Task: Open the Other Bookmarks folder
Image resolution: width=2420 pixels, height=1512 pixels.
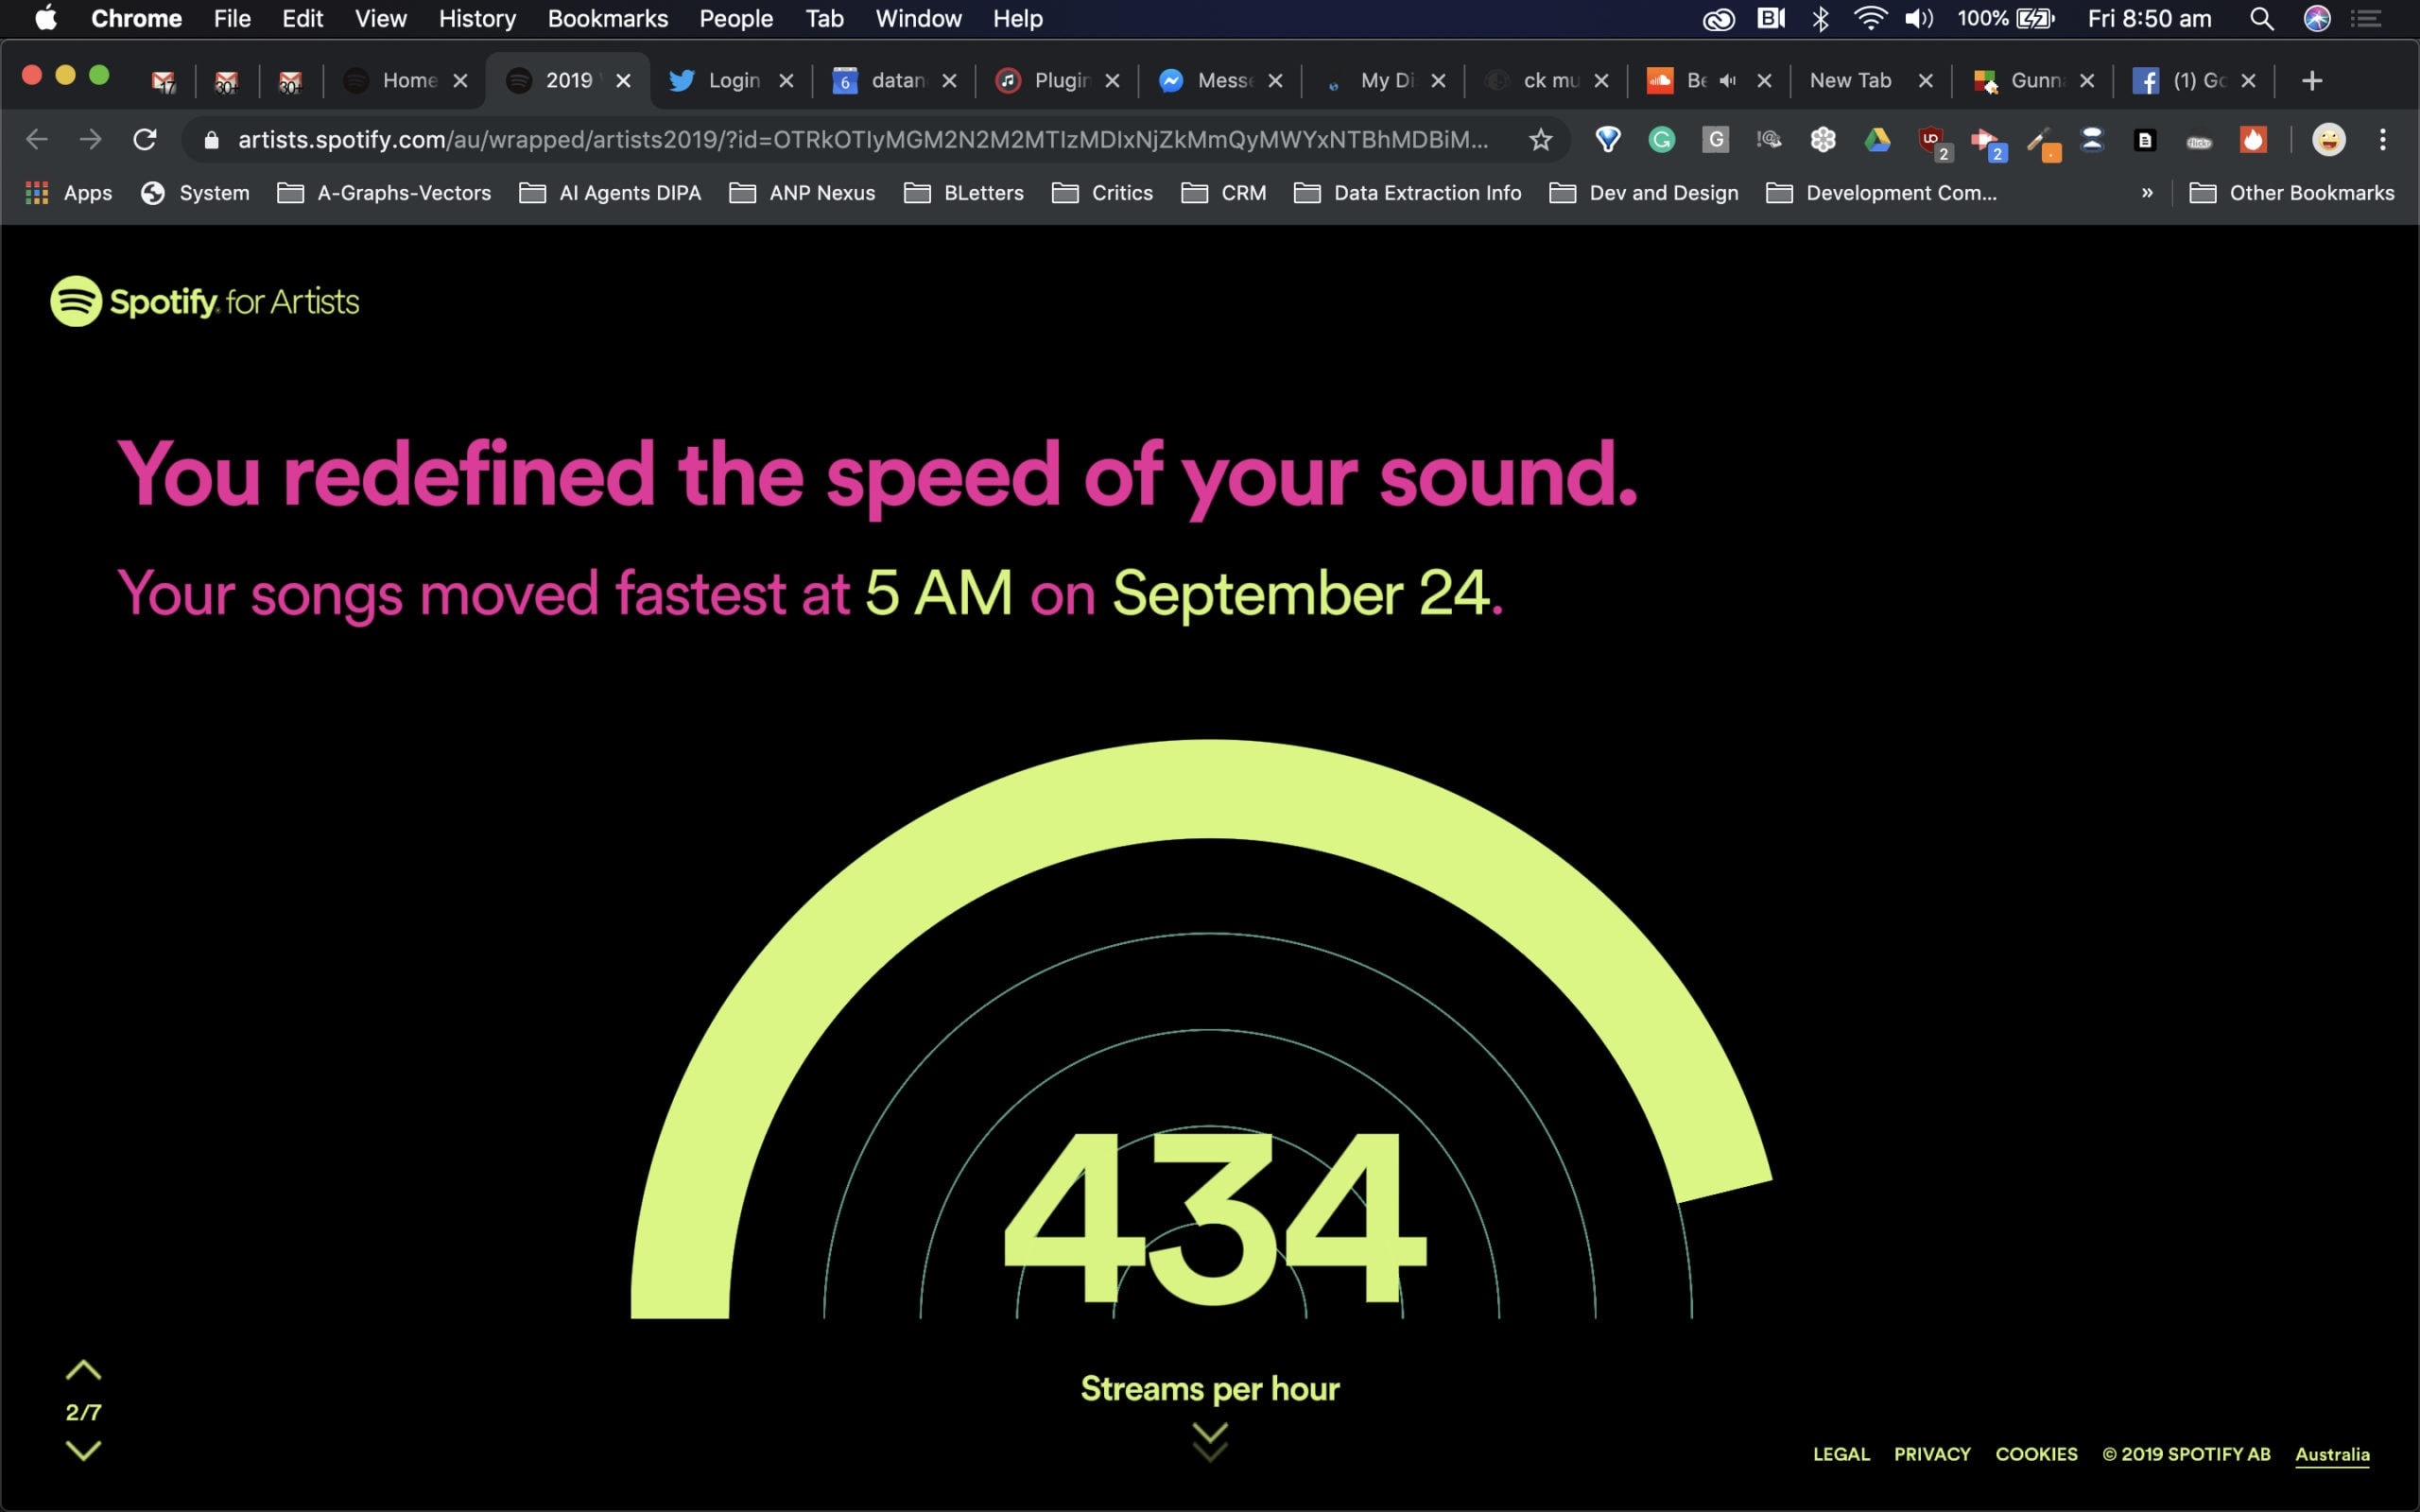Action: click(x=2292, y=193)
